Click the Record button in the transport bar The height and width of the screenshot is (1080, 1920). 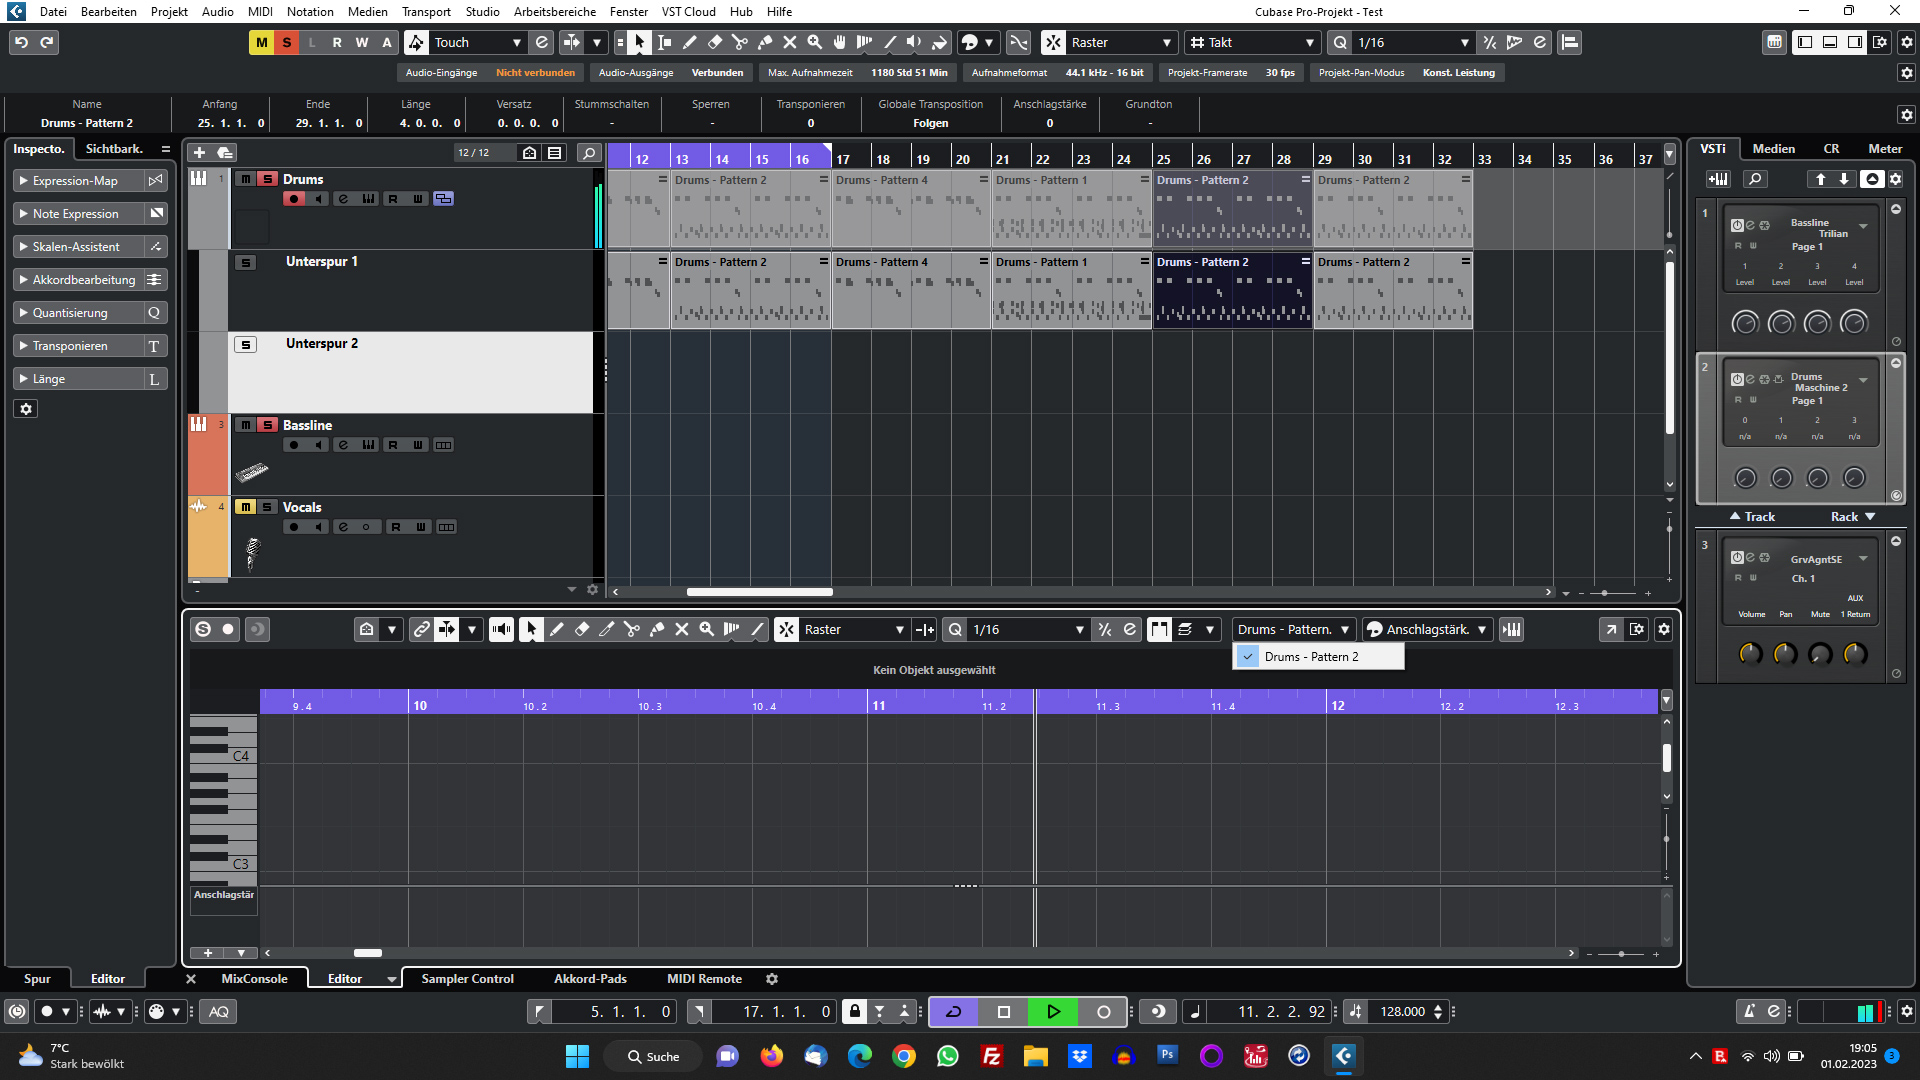1103,1012
